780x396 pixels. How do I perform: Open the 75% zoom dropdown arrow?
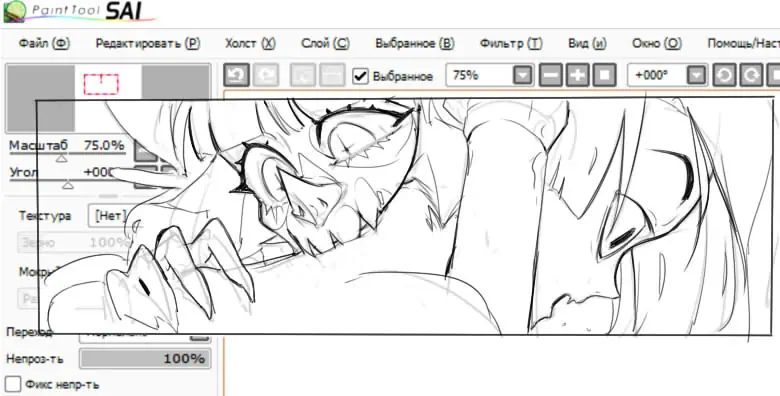click(x=522, y=76)
